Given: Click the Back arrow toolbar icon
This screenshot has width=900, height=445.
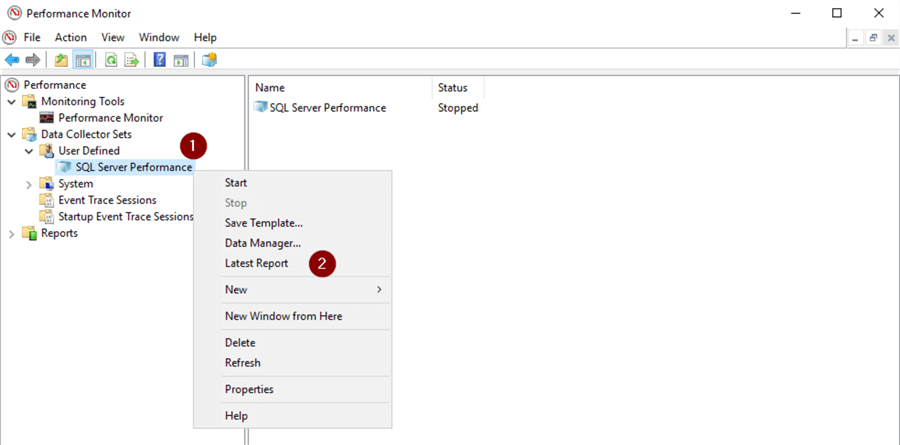Looking at the screenshot, I should pos(12,60).
